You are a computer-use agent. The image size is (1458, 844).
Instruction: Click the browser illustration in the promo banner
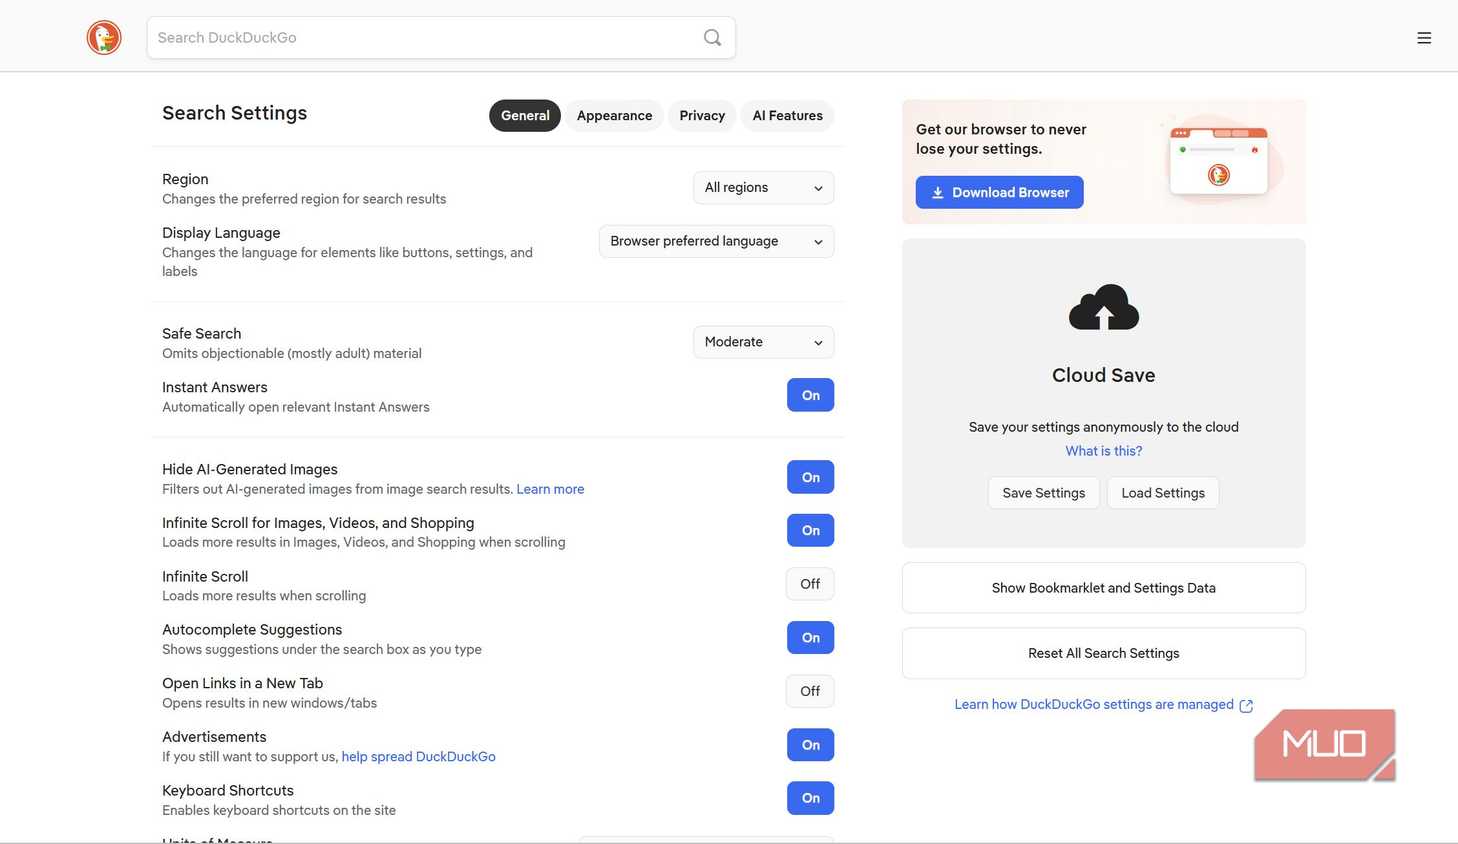point(1219,161)
